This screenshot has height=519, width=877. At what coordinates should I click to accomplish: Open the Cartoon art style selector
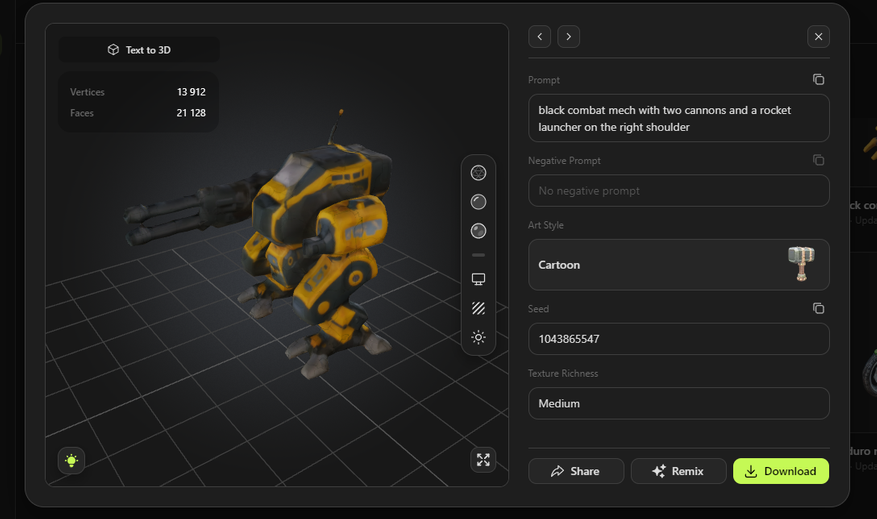pyautogui.click(x=678, y=265)
